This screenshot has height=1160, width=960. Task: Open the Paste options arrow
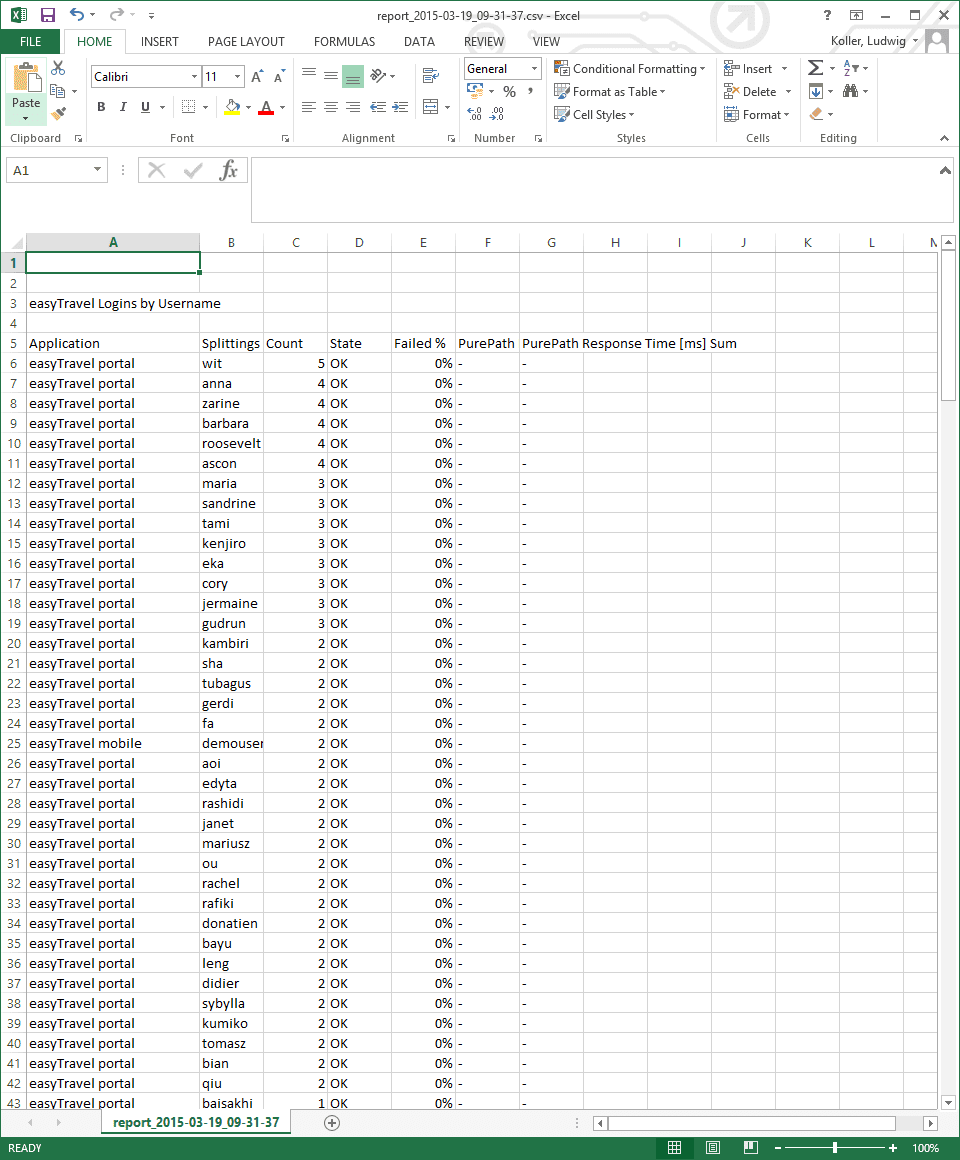[26, 118]
